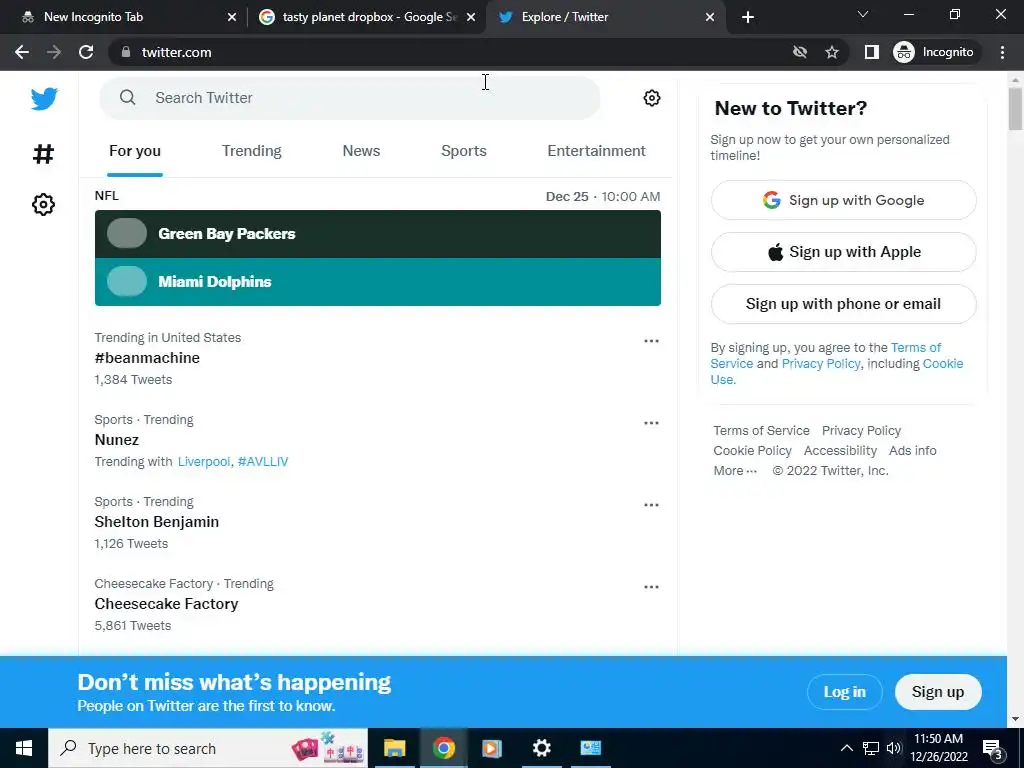
Task: Click the browser forward arrow
Action: 54,52
